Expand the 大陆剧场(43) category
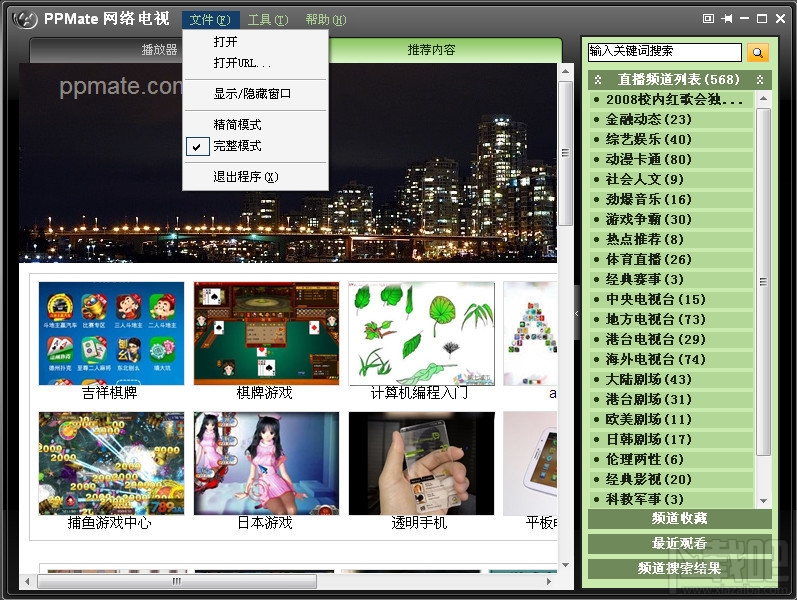Image resolution: width=797 pixels, height=600 pixels. 671,379
